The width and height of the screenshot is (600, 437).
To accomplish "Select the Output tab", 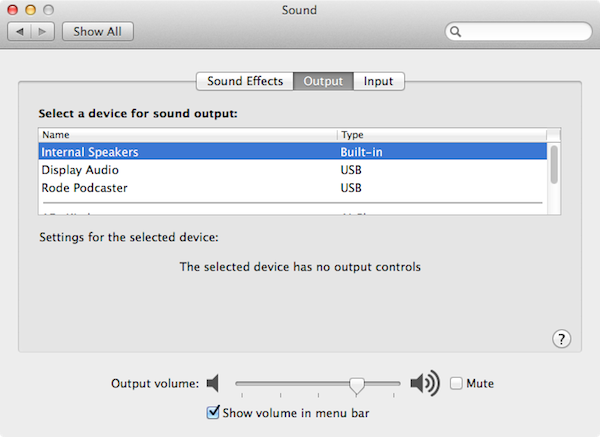I will pyautogui.click(x=323, y=81).
